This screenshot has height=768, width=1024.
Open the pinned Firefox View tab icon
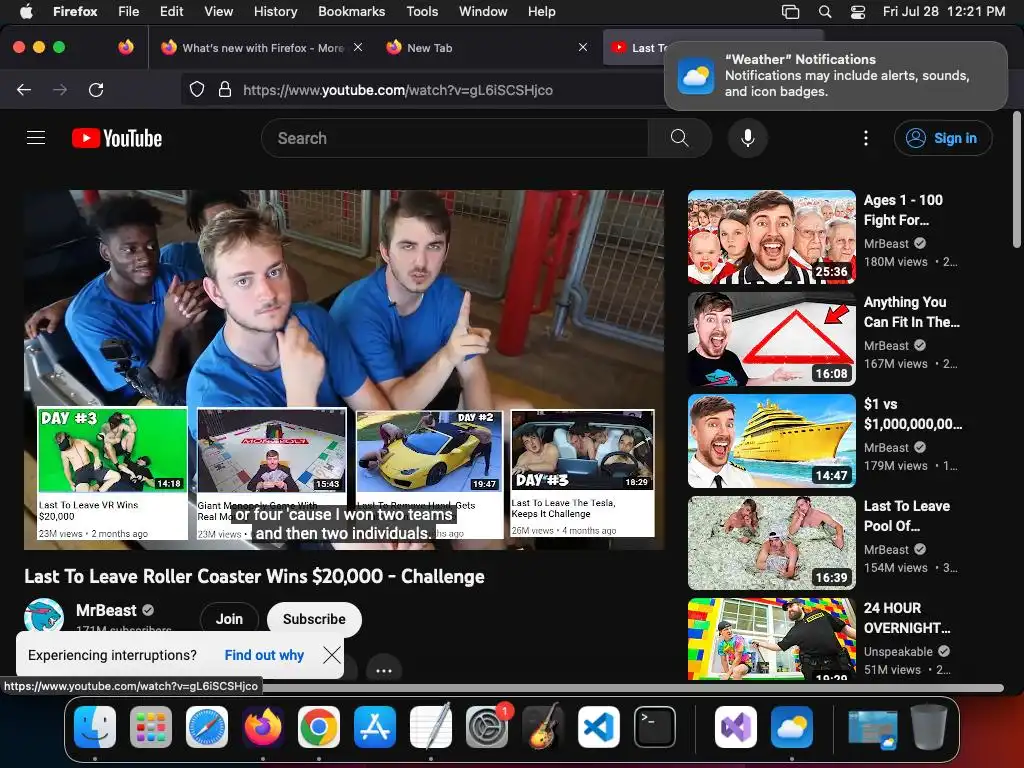[126, 47]
